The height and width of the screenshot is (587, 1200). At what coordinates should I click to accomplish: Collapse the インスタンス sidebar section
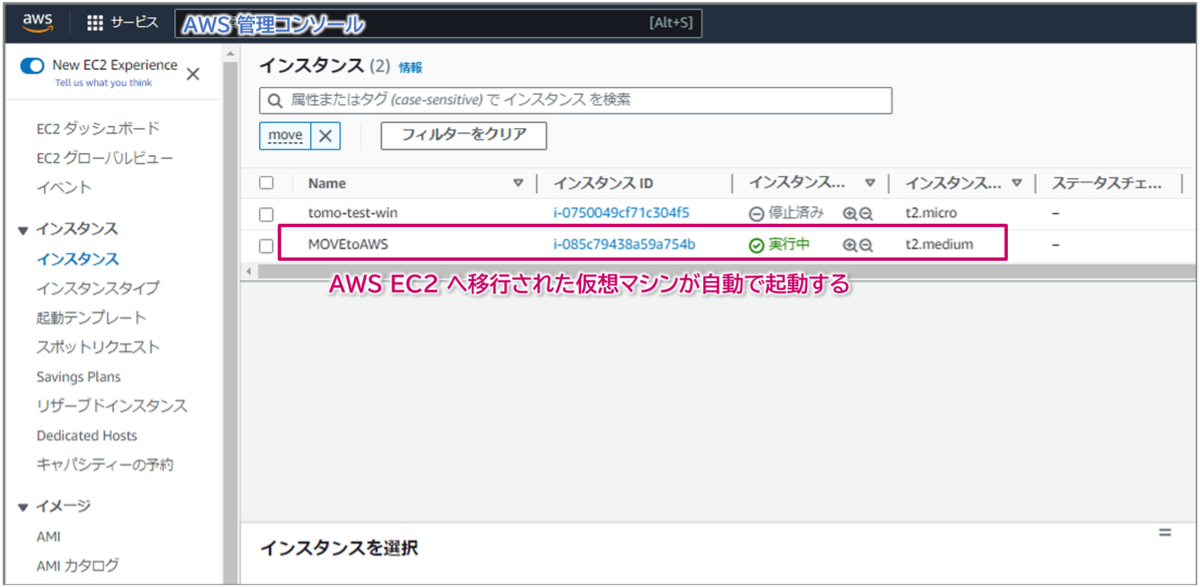click(24, 230)
